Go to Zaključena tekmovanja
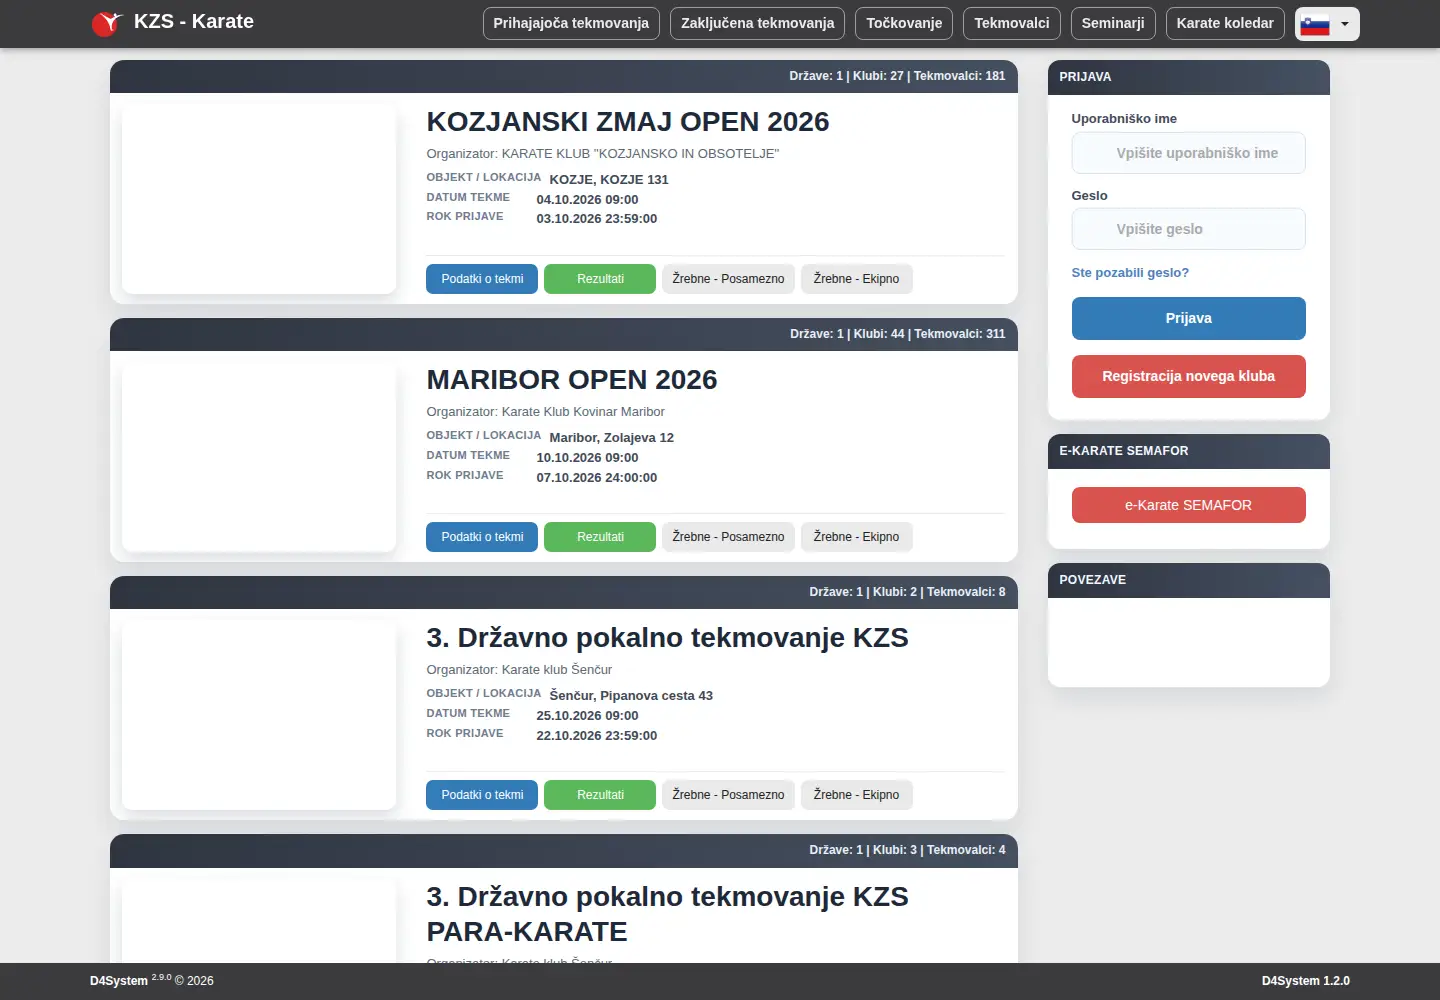 click(757, 24)
